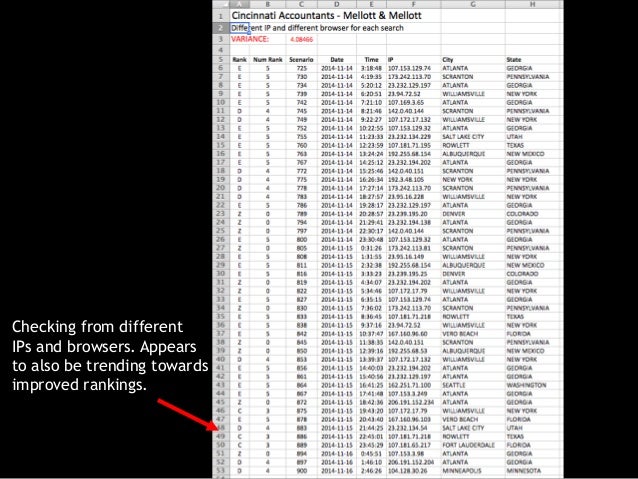Click scenario cell 725
The width and height of the screenshot is (638, 479).
pyautogui.click(x=302, y=68)
